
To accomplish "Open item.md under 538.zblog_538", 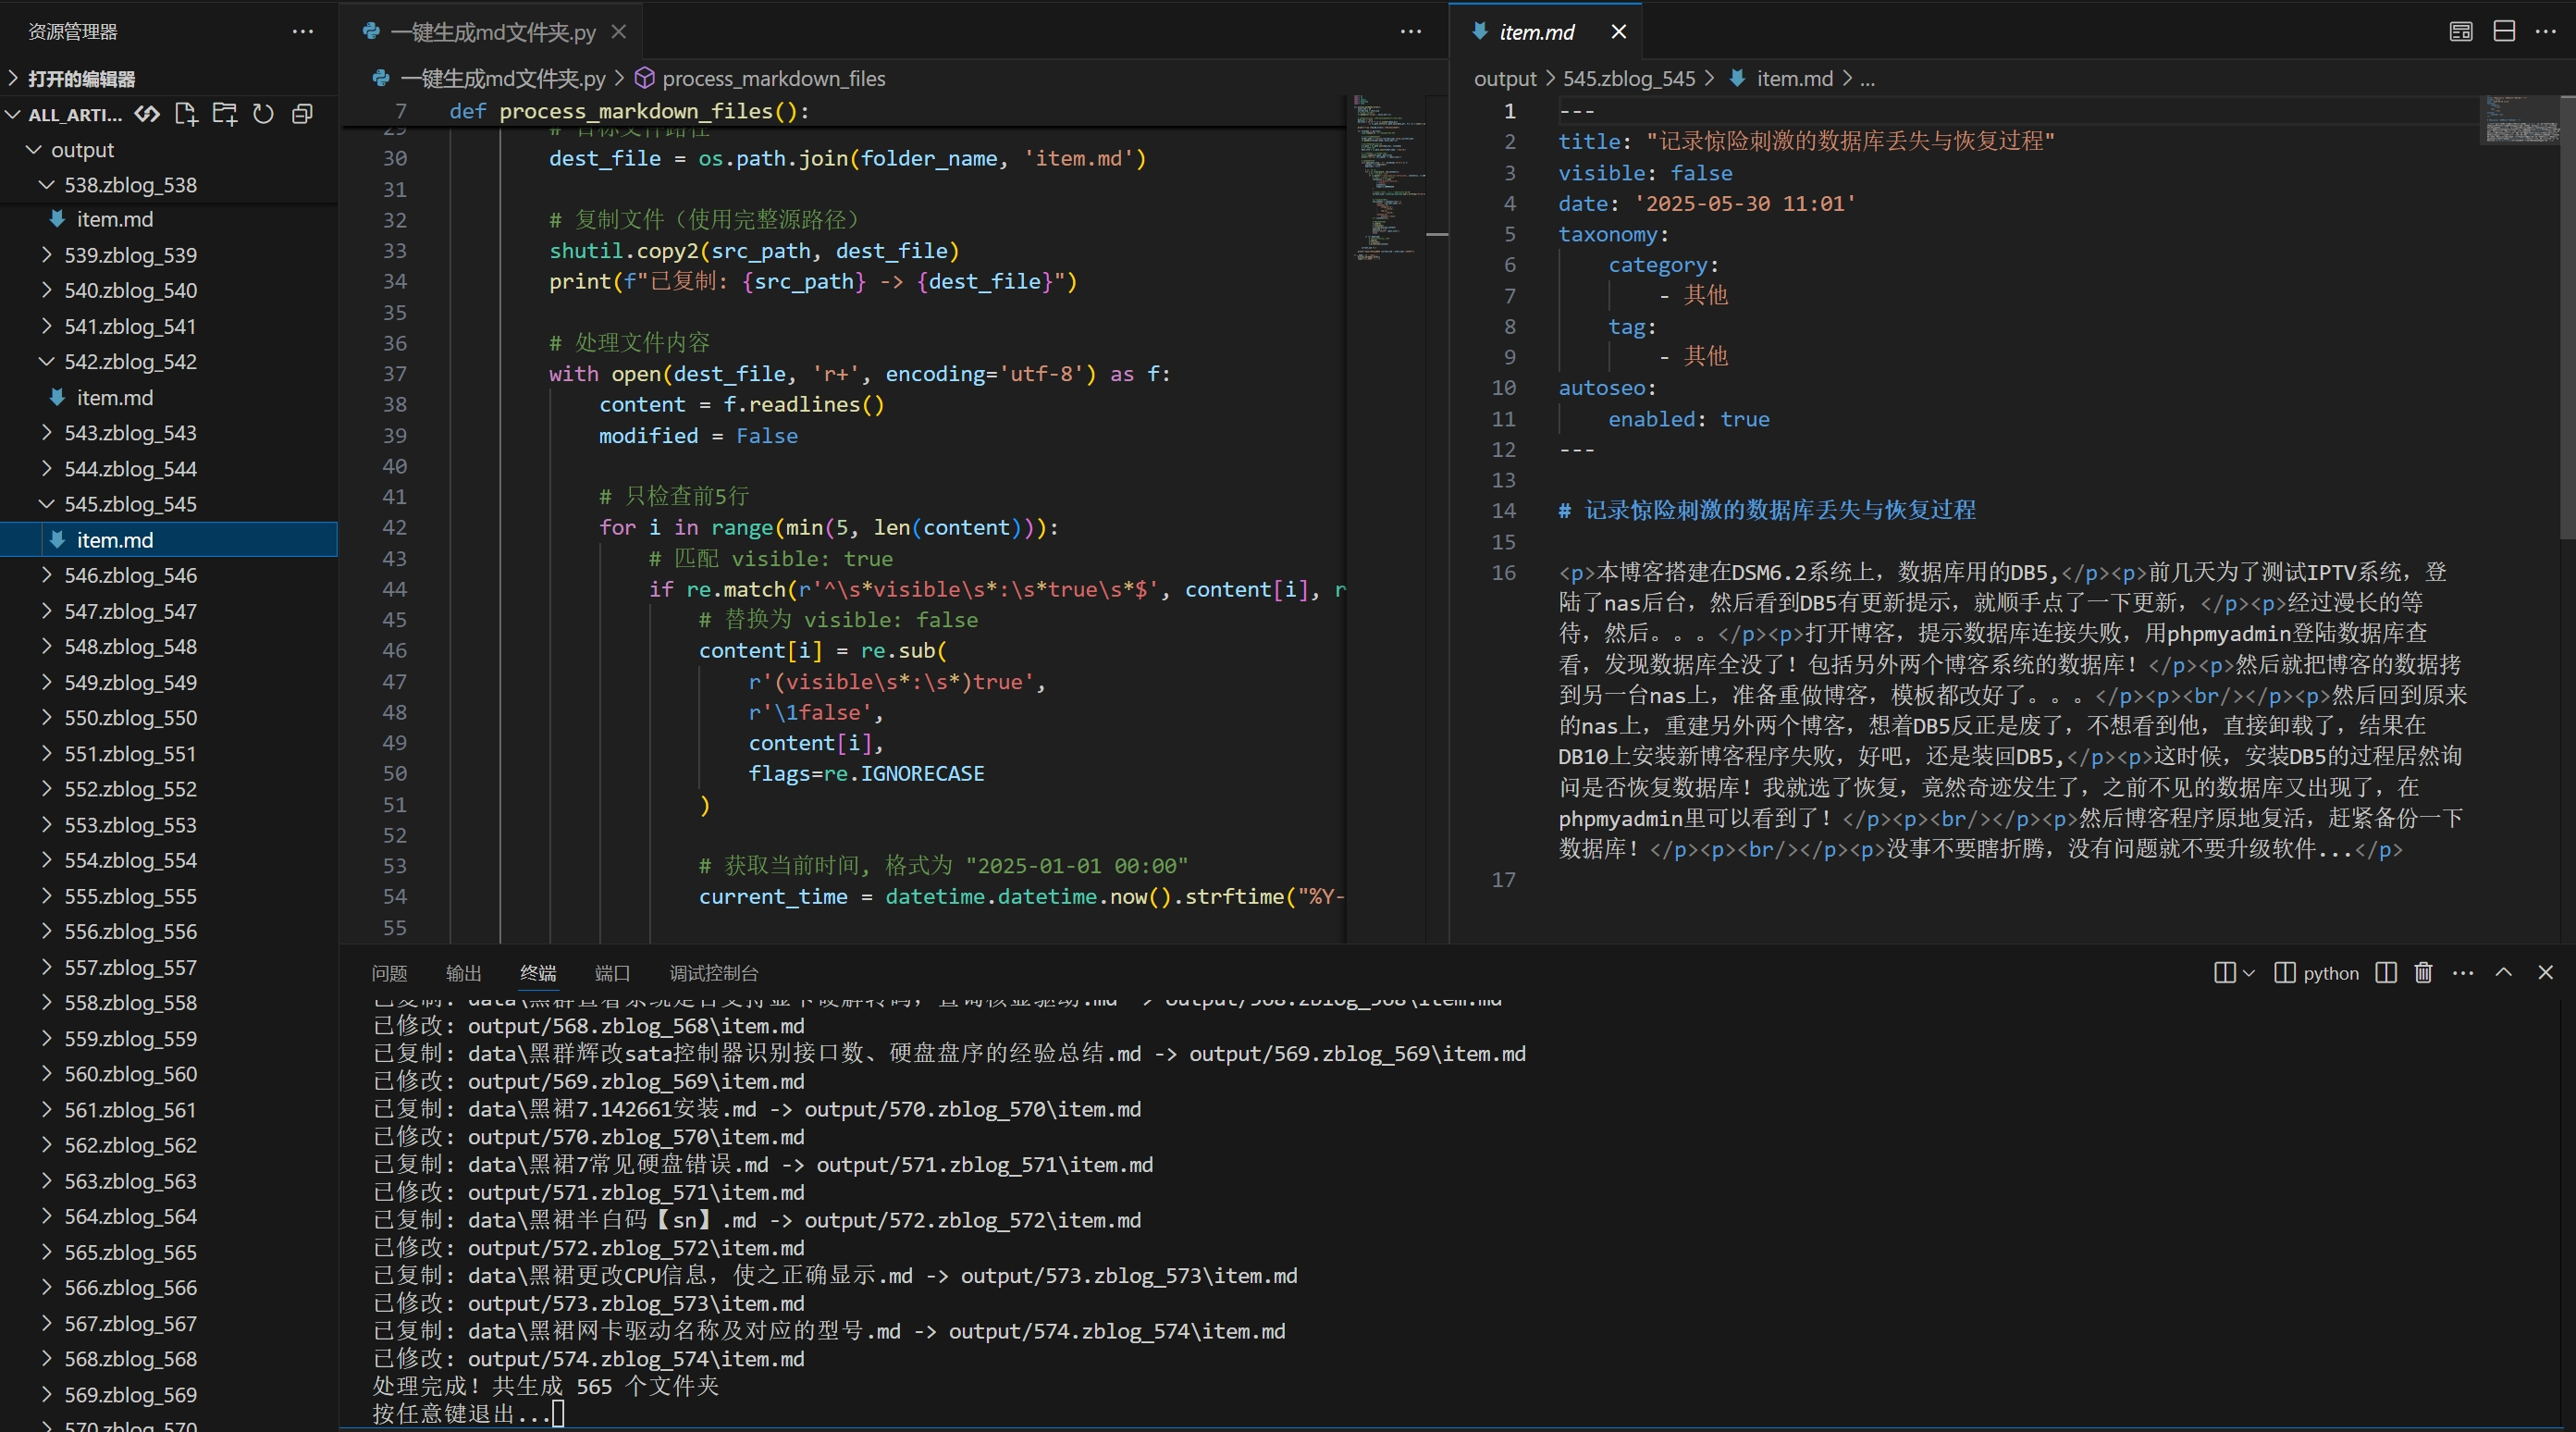I will 114,219.
